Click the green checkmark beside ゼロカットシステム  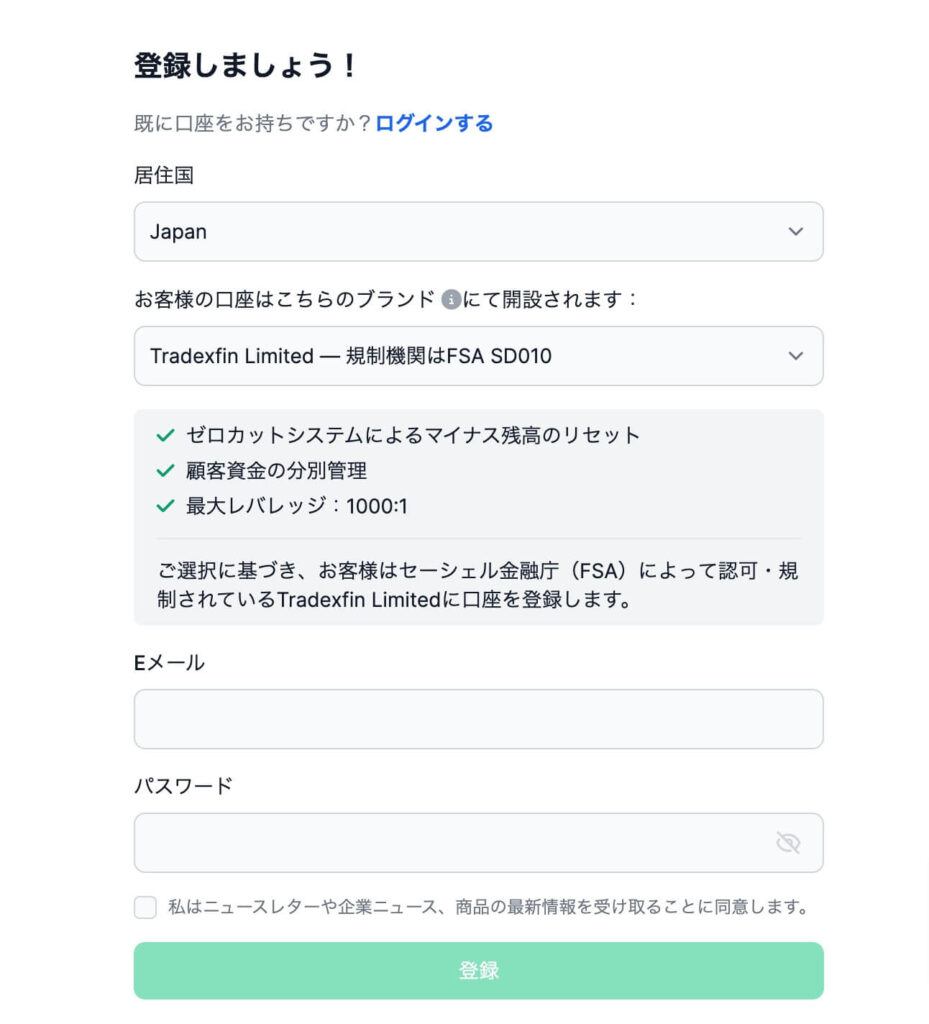point(163,435)
